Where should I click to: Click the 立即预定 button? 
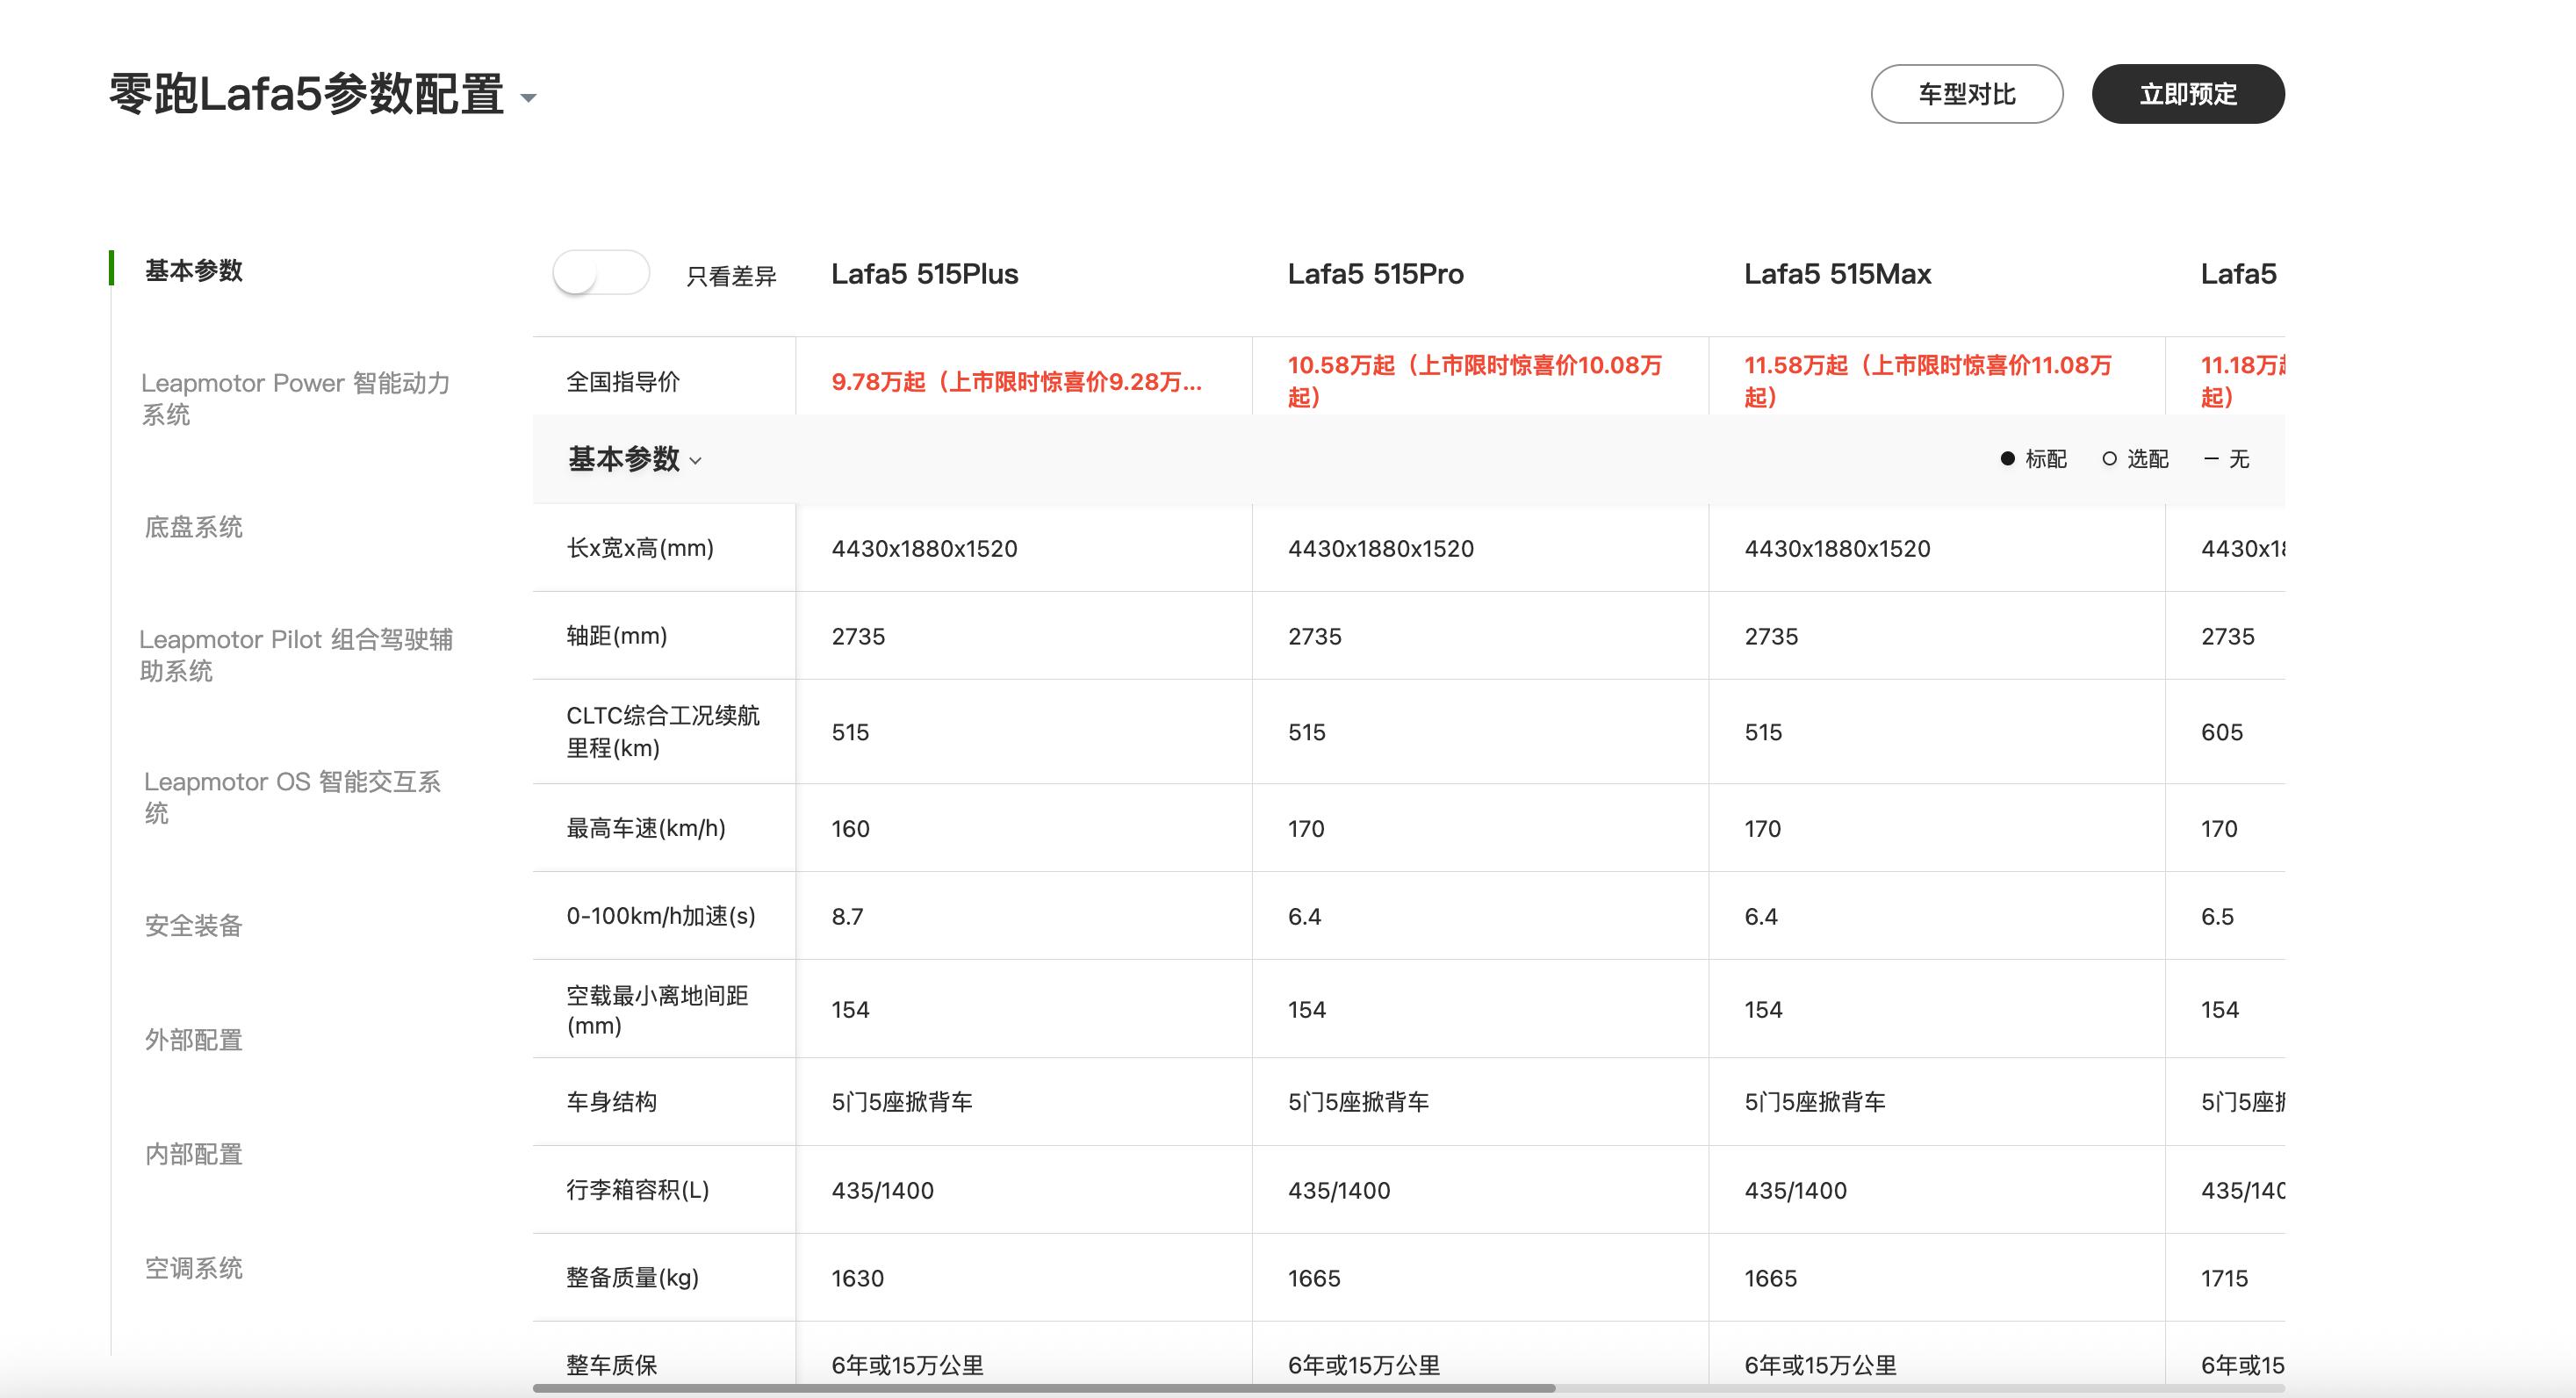[x=2187, y=94]
